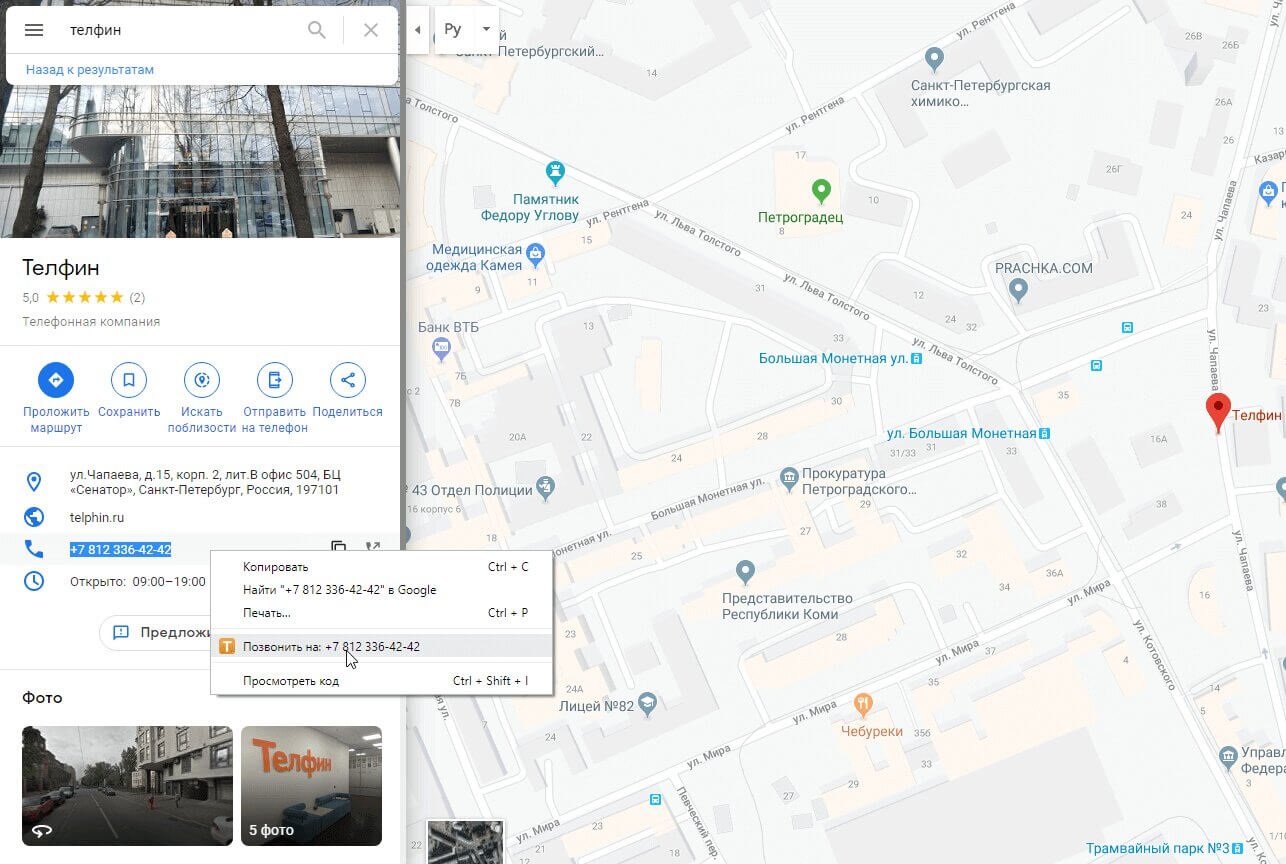
Task: Click the phone handset icon
Action: 34,549
